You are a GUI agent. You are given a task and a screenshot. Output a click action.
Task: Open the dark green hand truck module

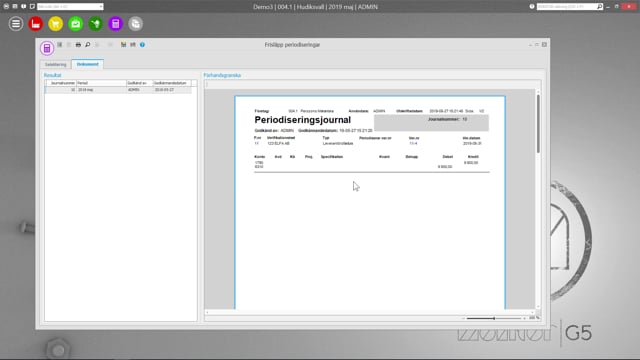click(x=96, y=24)
